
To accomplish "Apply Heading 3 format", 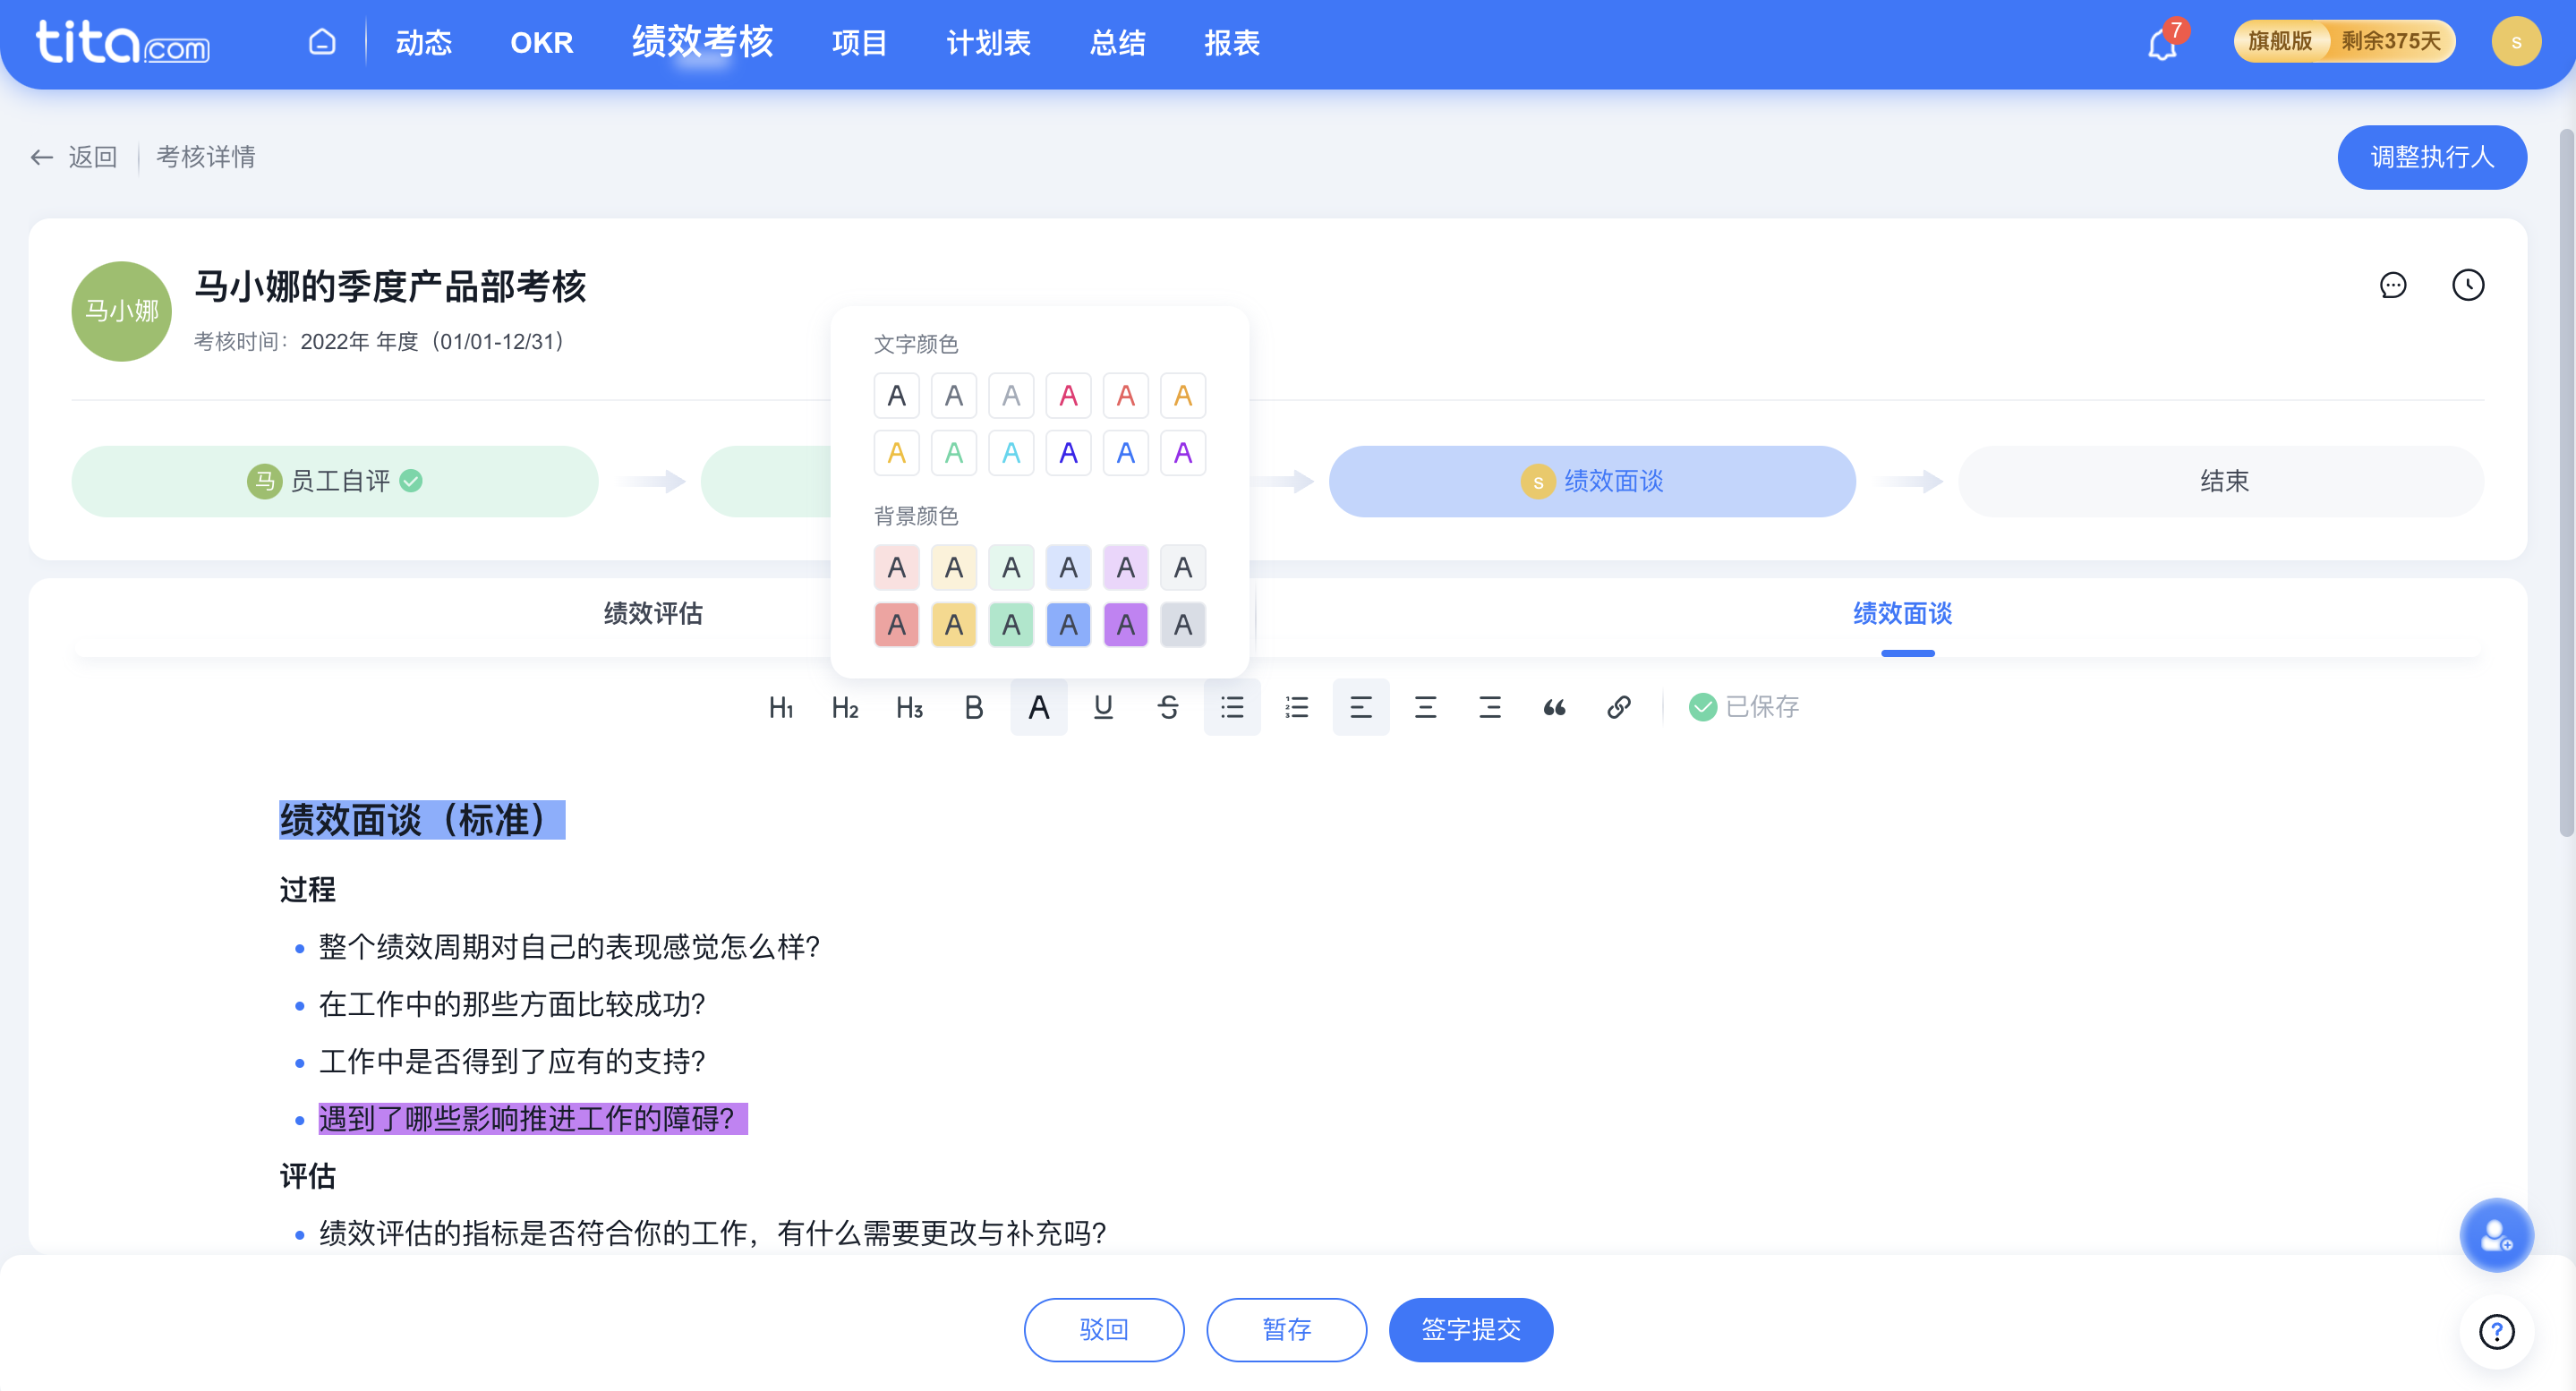I will coord(910,708).
